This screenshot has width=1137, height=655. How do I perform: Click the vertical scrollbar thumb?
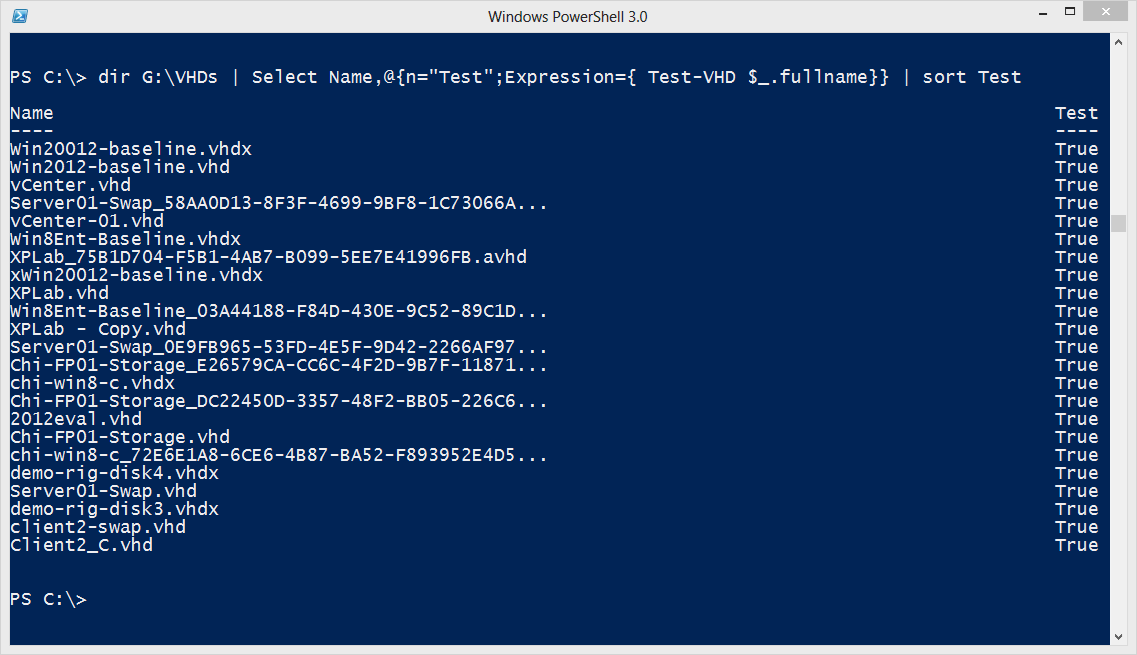coord(1118,223)
